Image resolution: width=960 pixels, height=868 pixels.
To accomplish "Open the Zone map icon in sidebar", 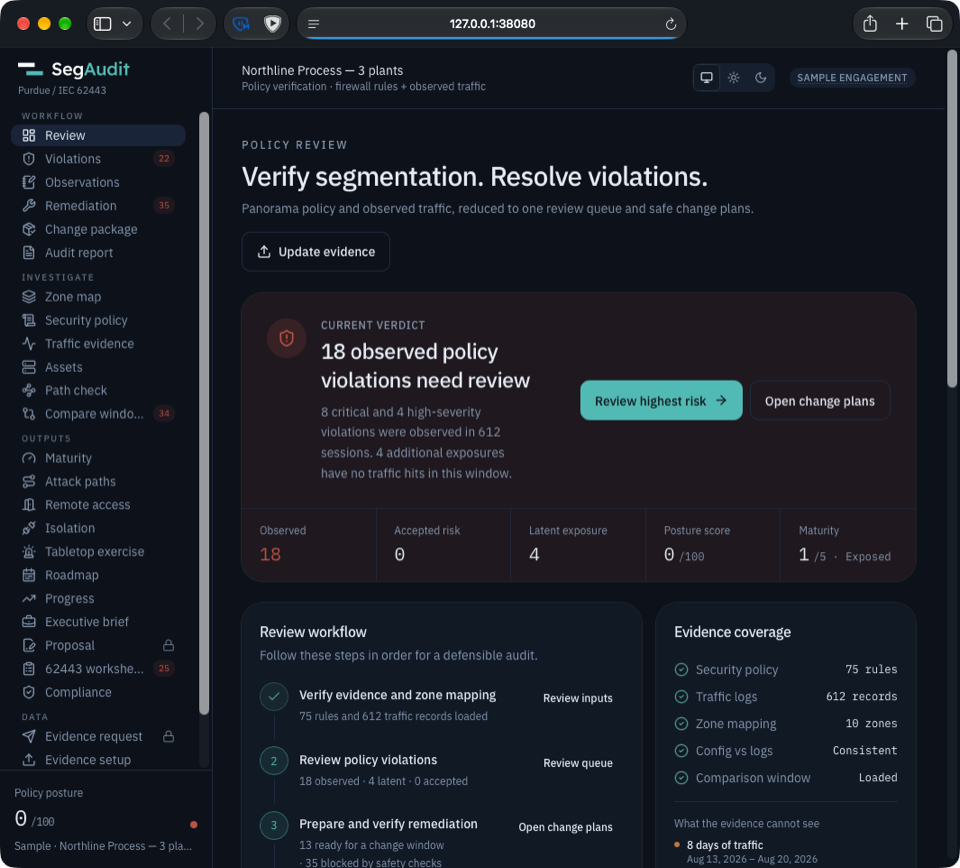I will (x=29, y=297).
